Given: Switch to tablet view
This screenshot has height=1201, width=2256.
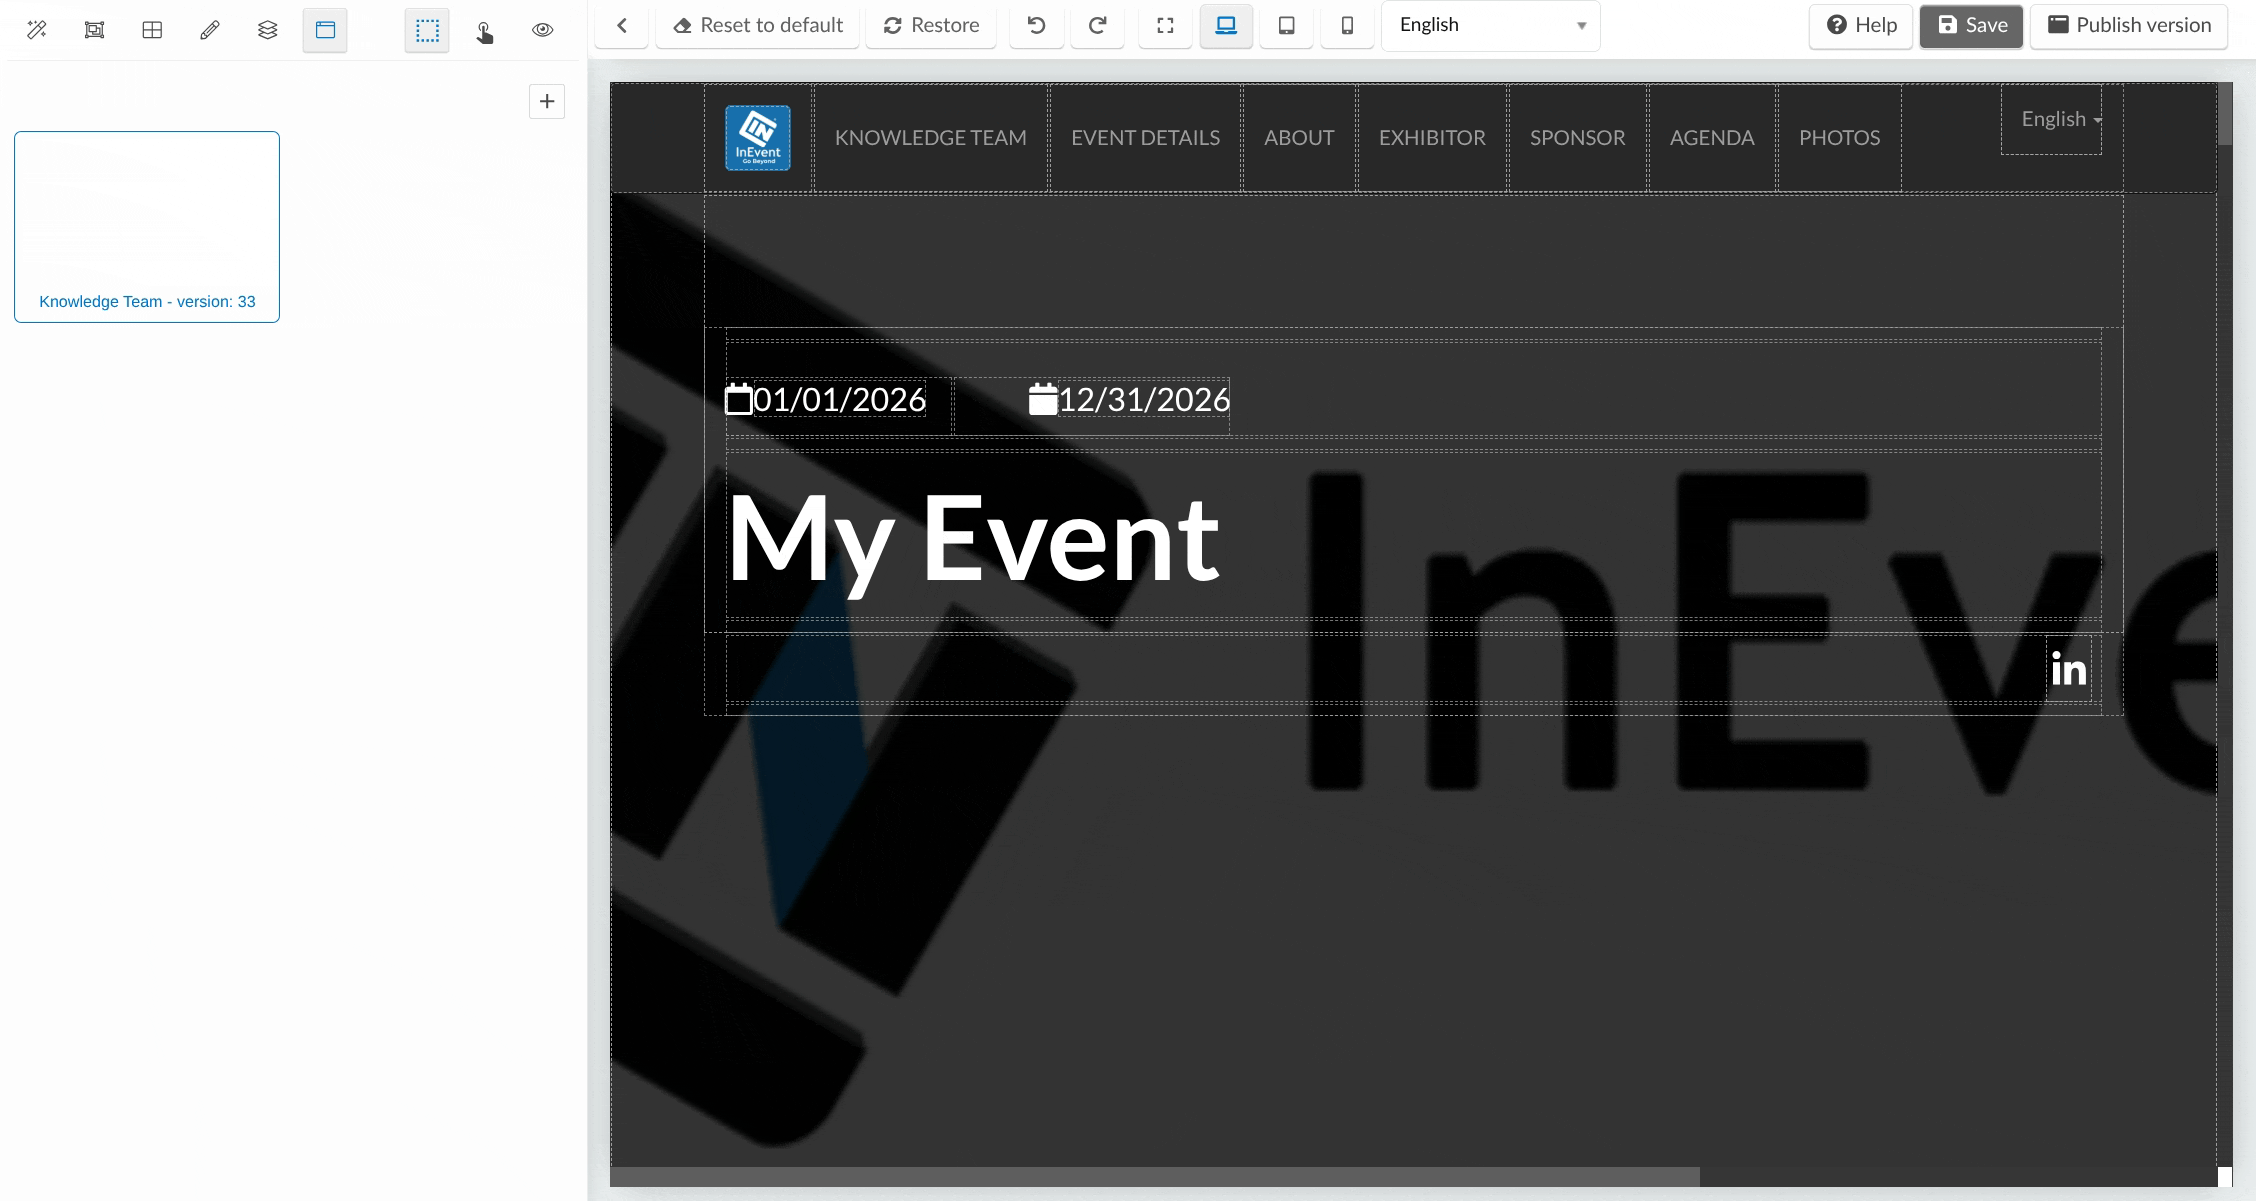Looking at the screenshot, I should click(1287, 25).
